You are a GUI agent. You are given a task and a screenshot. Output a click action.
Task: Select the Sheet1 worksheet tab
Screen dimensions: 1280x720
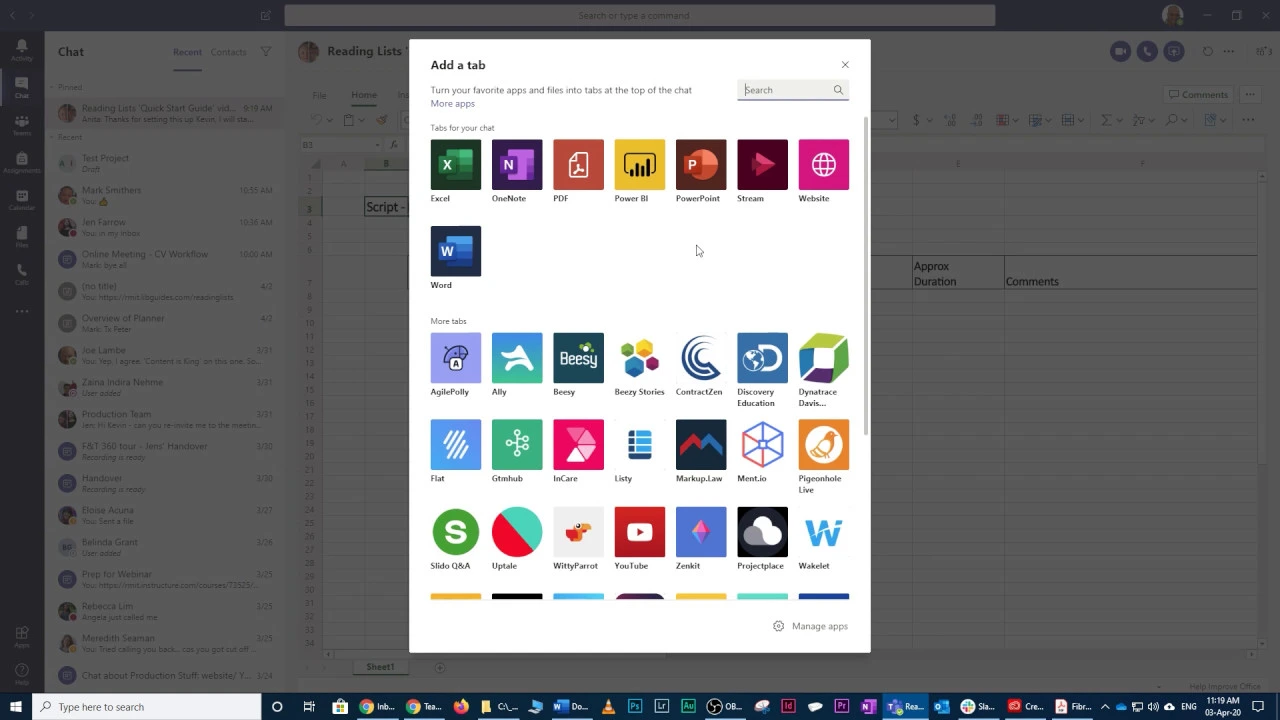coord(379,667)
